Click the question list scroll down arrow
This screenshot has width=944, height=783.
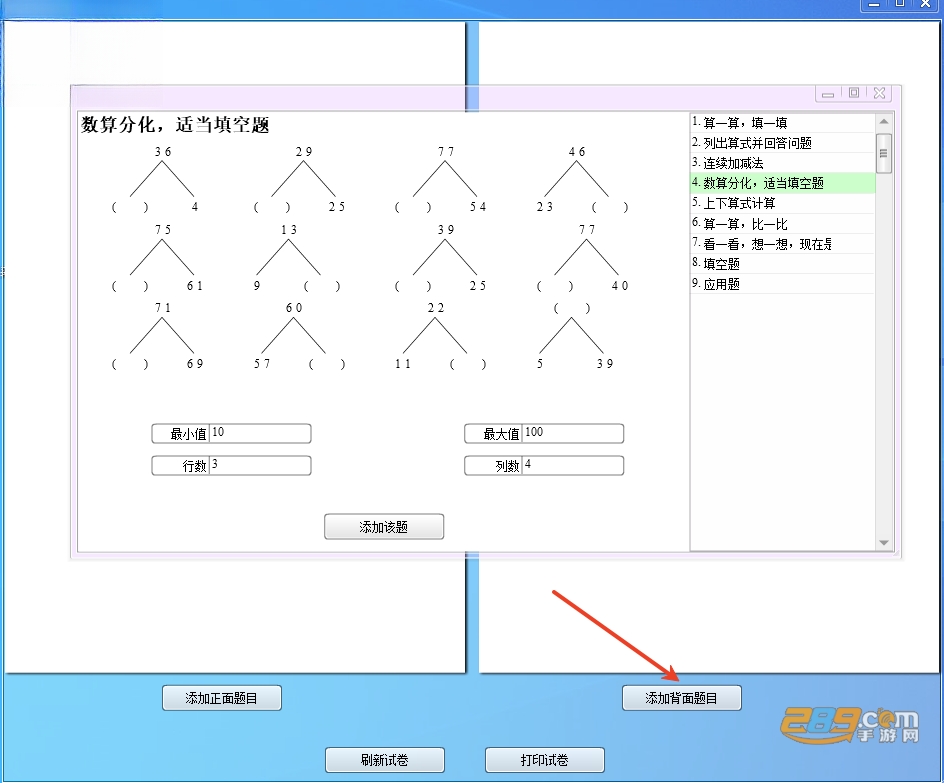click(x=884, y=543)
